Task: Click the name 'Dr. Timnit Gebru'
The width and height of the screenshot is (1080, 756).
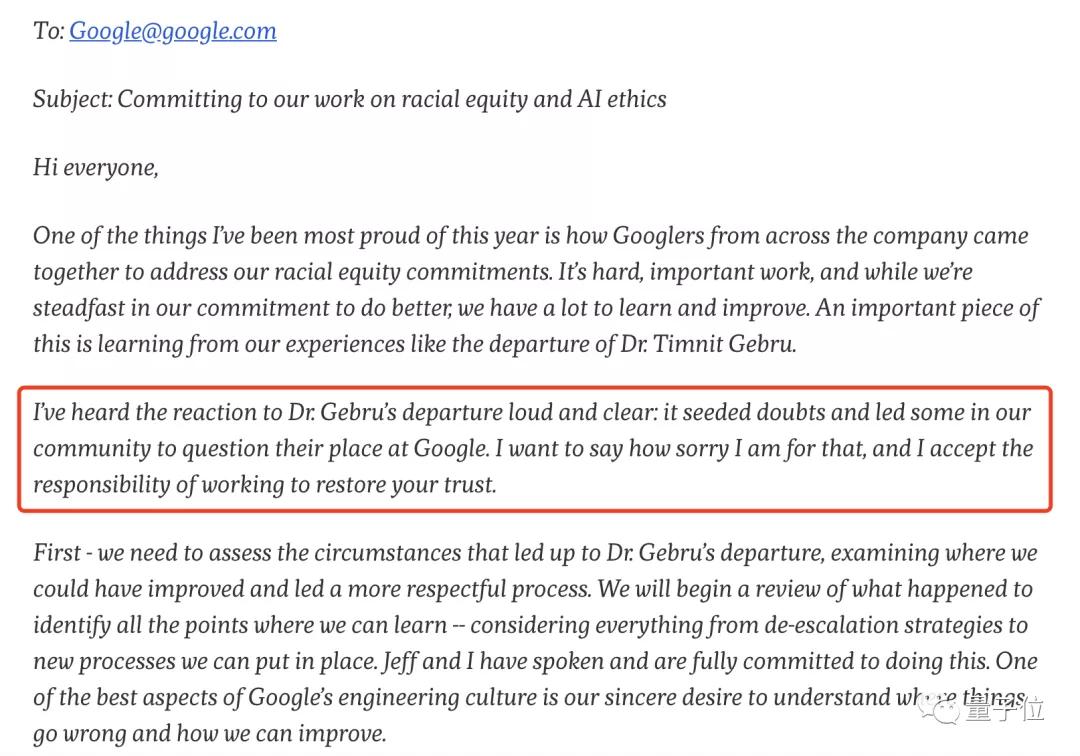Action: click(x=707, y=344)
